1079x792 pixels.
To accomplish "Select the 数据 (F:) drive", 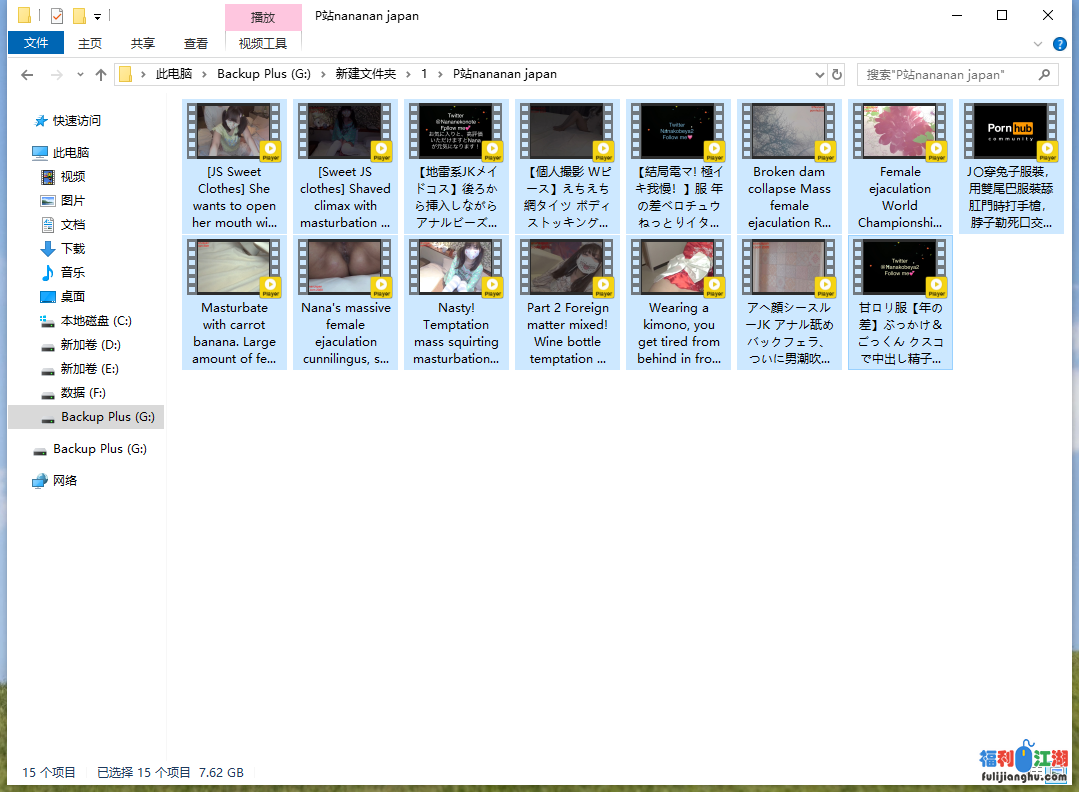I will [82, 393].
